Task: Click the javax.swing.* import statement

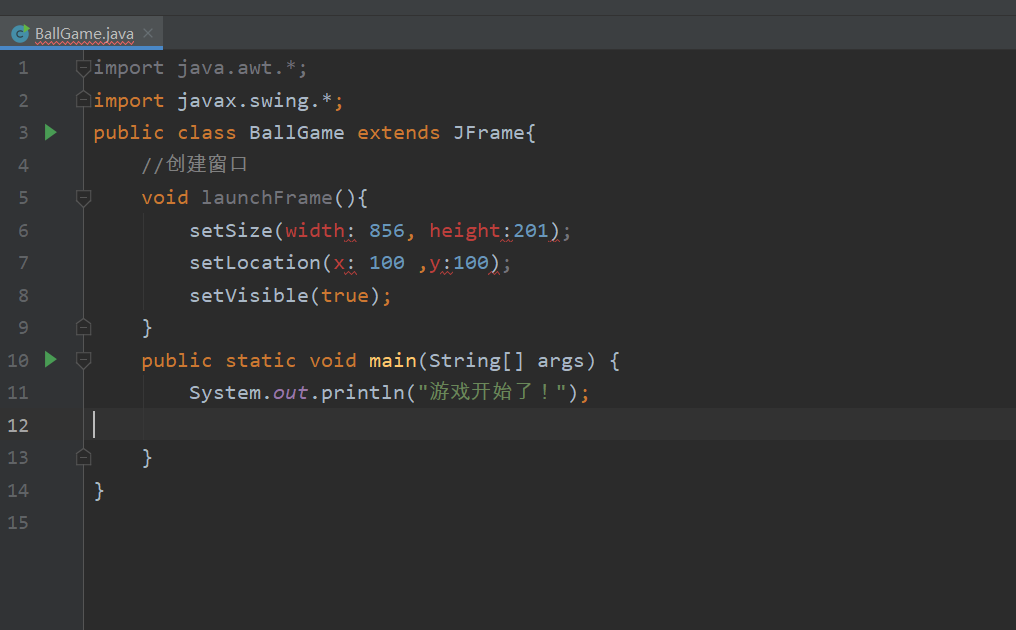Action: click(218, 100)
